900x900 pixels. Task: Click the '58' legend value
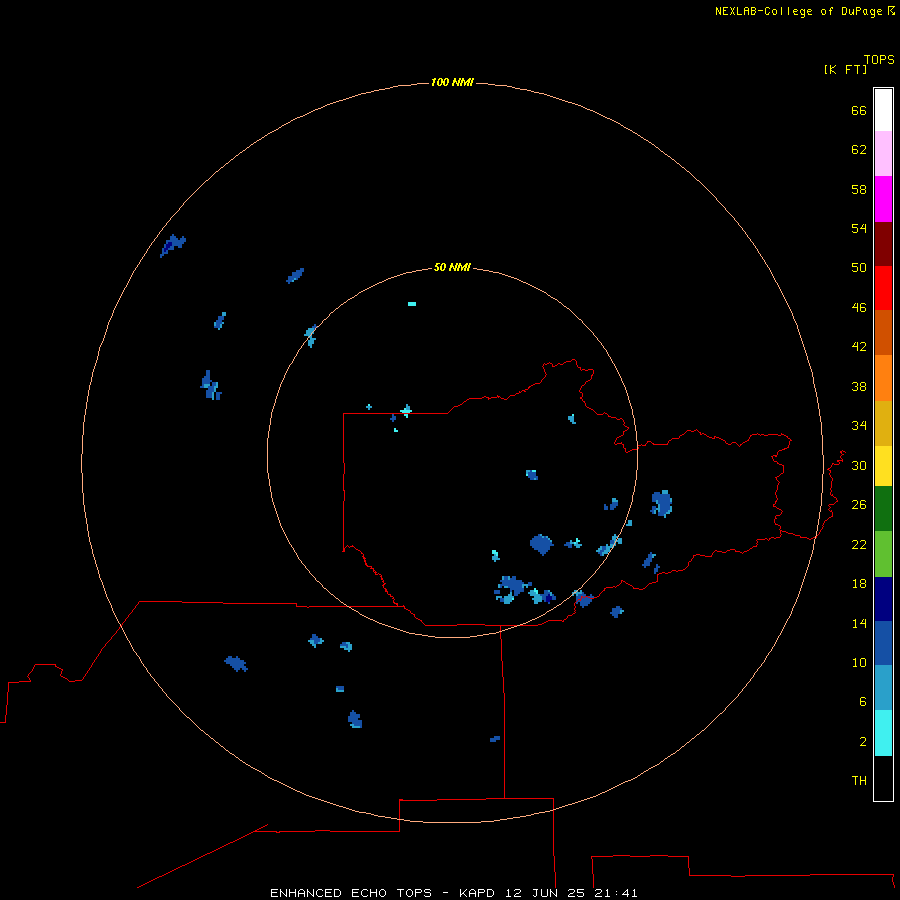tap(859, 189)
